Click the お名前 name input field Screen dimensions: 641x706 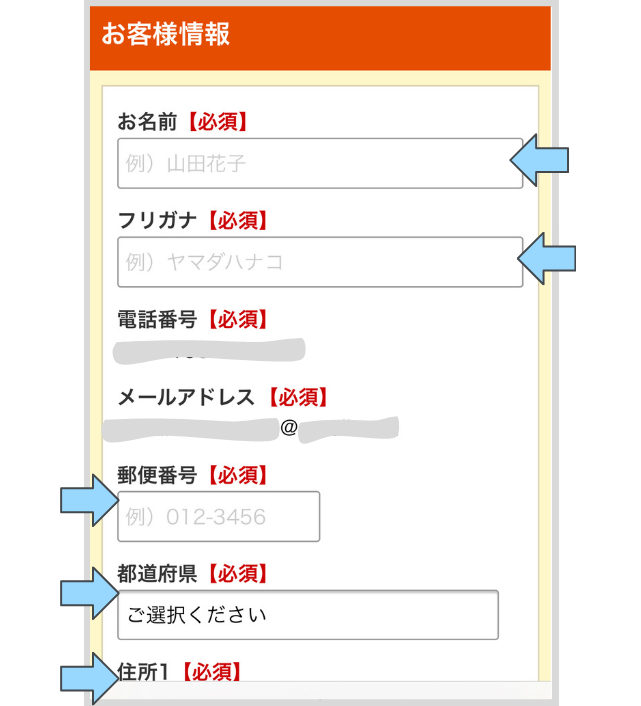pos(320,163)
